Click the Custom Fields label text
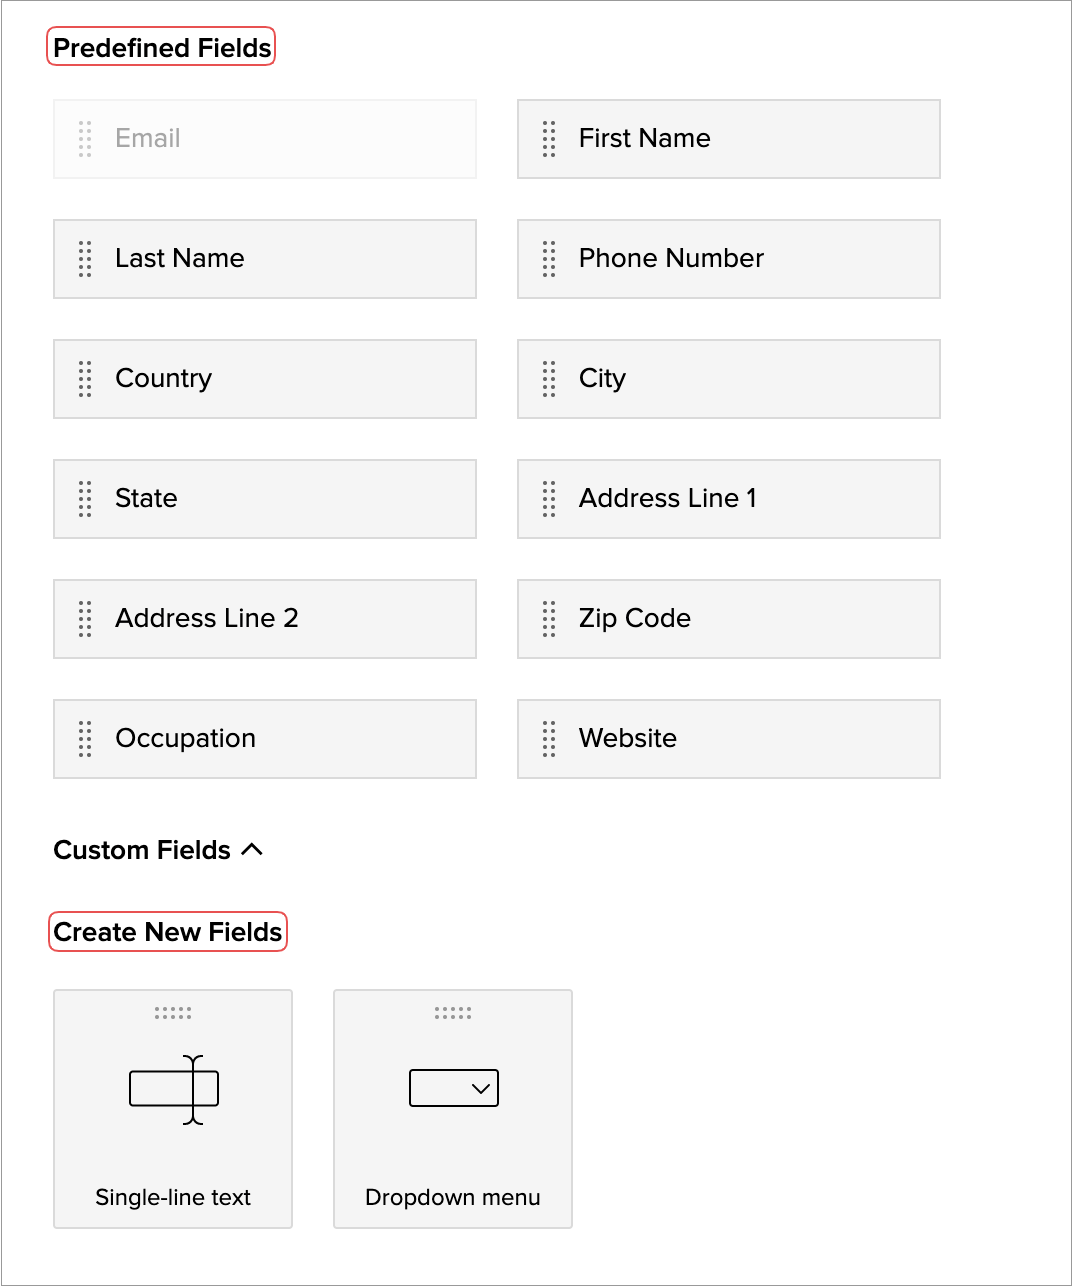The width and height of the screenshot is (1073, 1286). click(x=142, y=850)
